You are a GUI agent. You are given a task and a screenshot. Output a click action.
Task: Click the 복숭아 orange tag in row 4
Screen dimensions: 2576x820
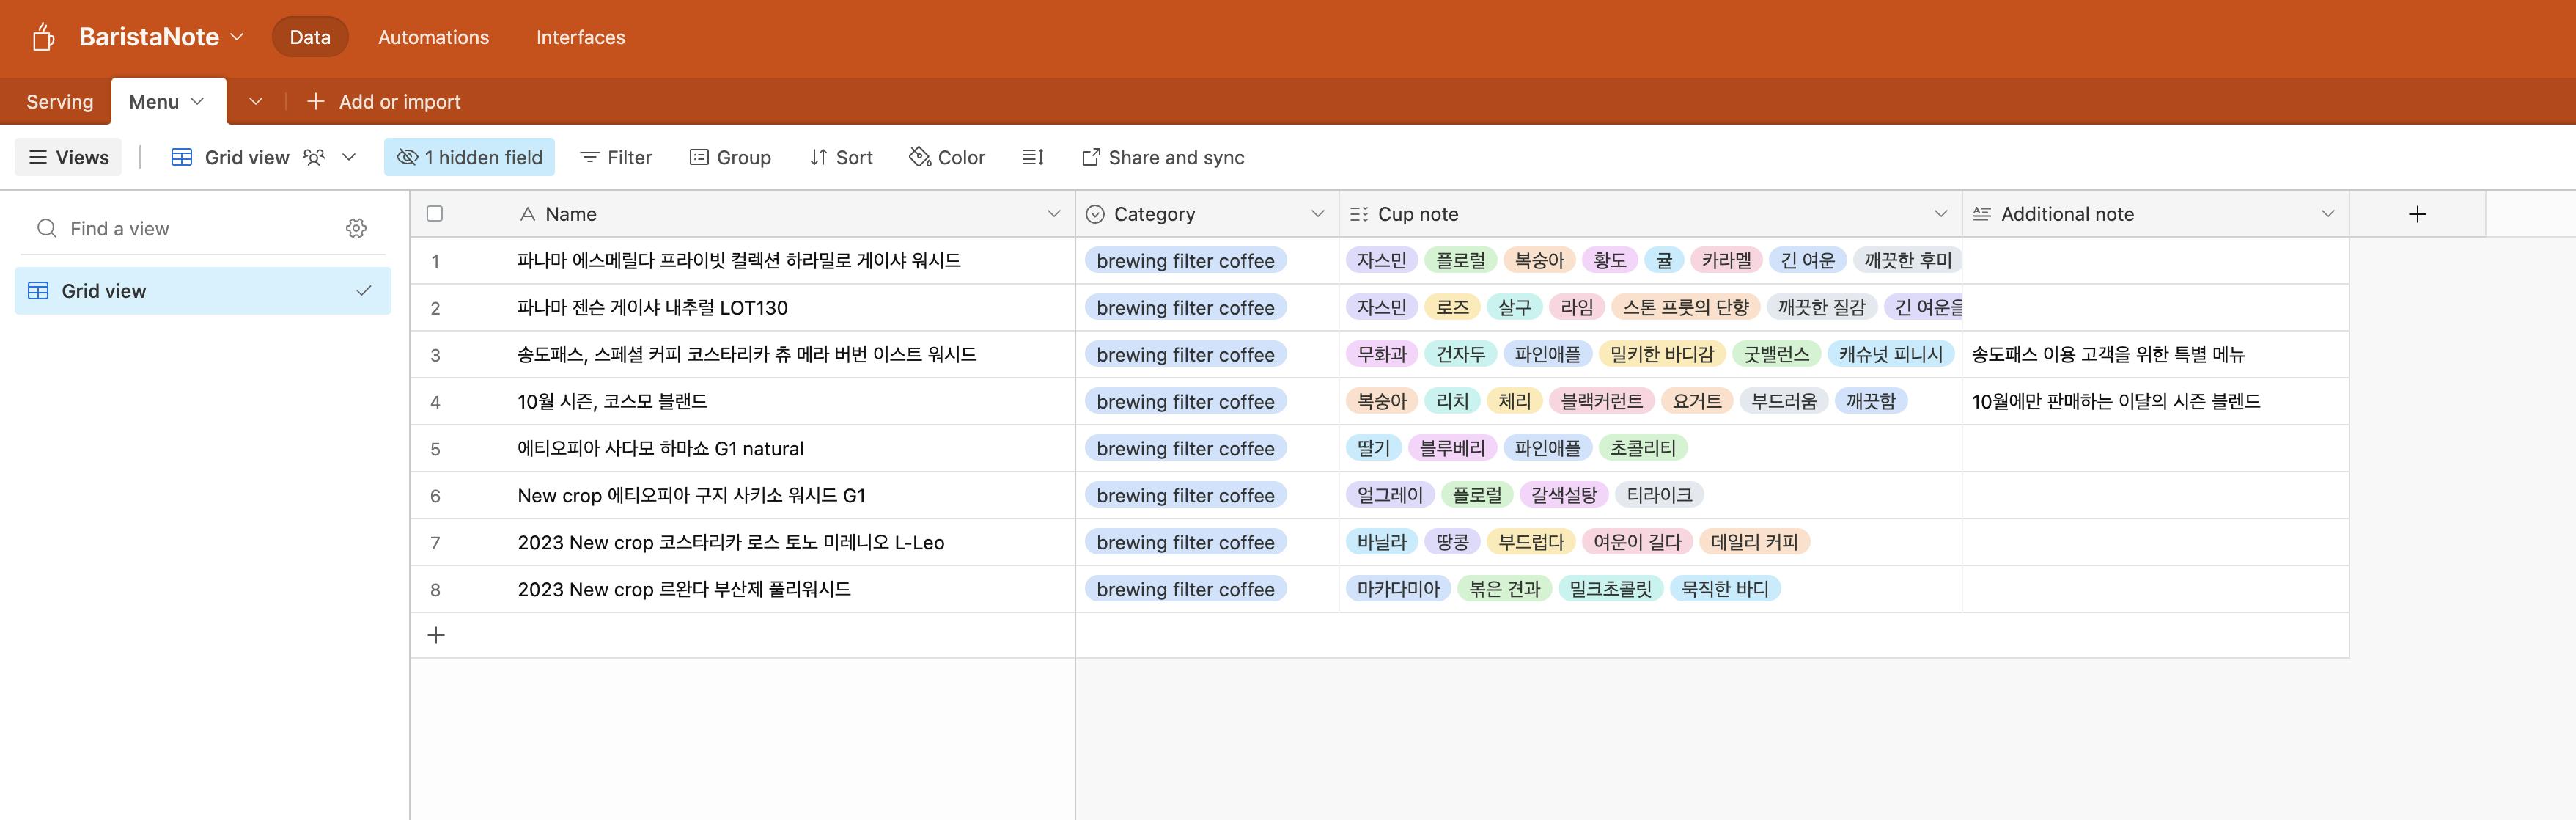point(1381,401)
